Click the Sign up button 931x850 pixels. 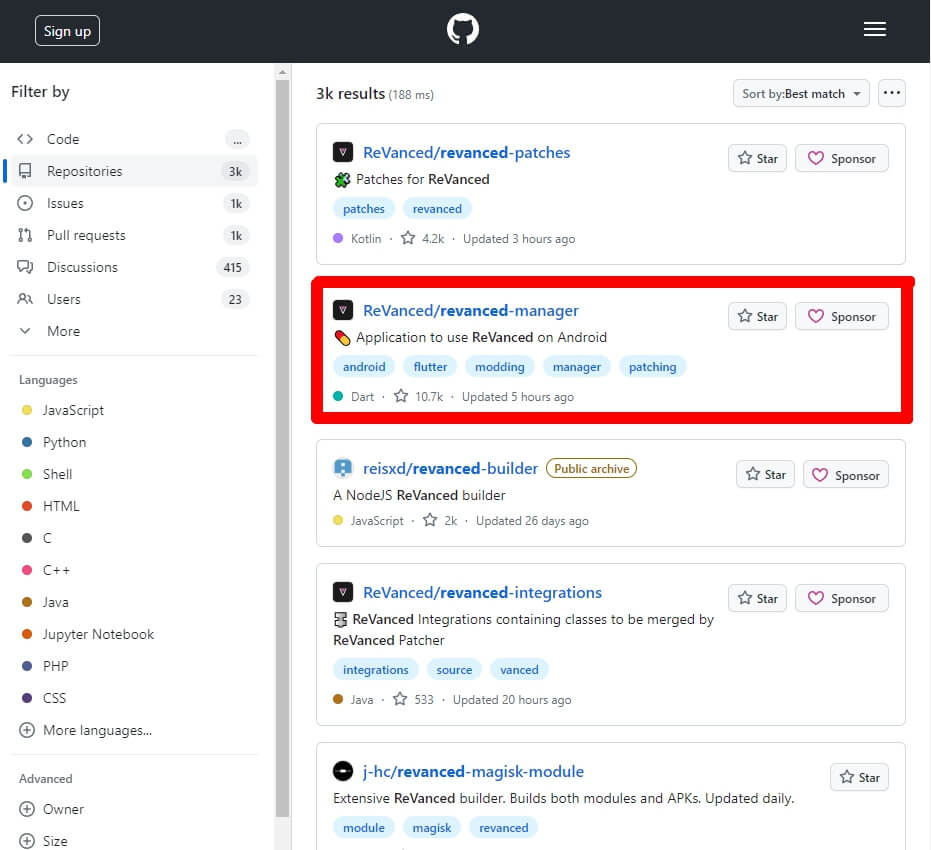tap(67, 31)
